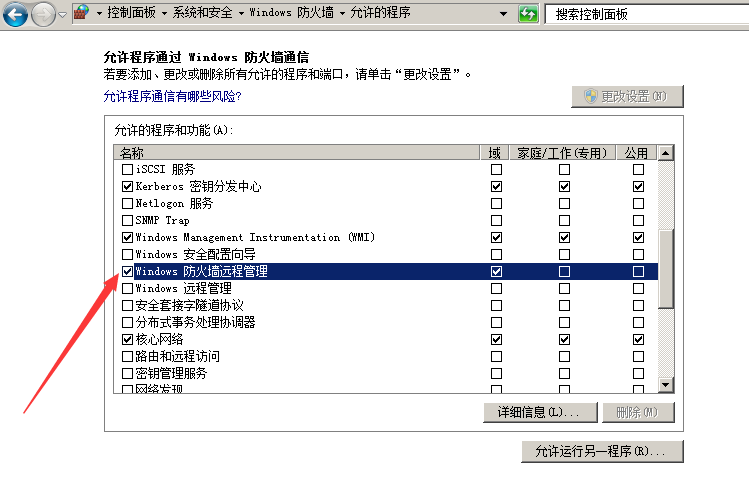Expand the arrow after 系统和安全 breadcrumb
Viewport: 749px width, 489px height.
[243, 15]
